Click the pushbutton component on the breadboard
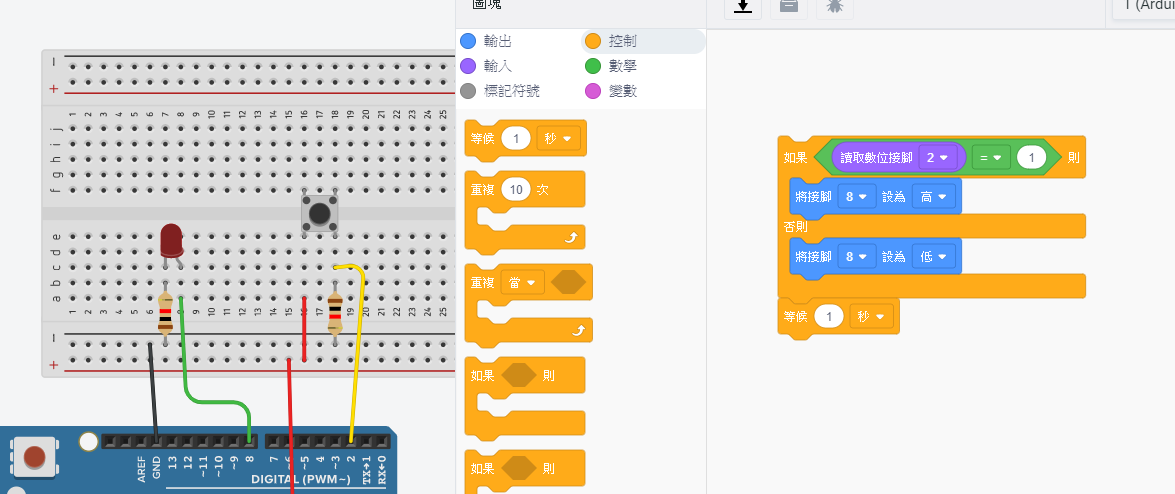 click(x=320, y=213)
